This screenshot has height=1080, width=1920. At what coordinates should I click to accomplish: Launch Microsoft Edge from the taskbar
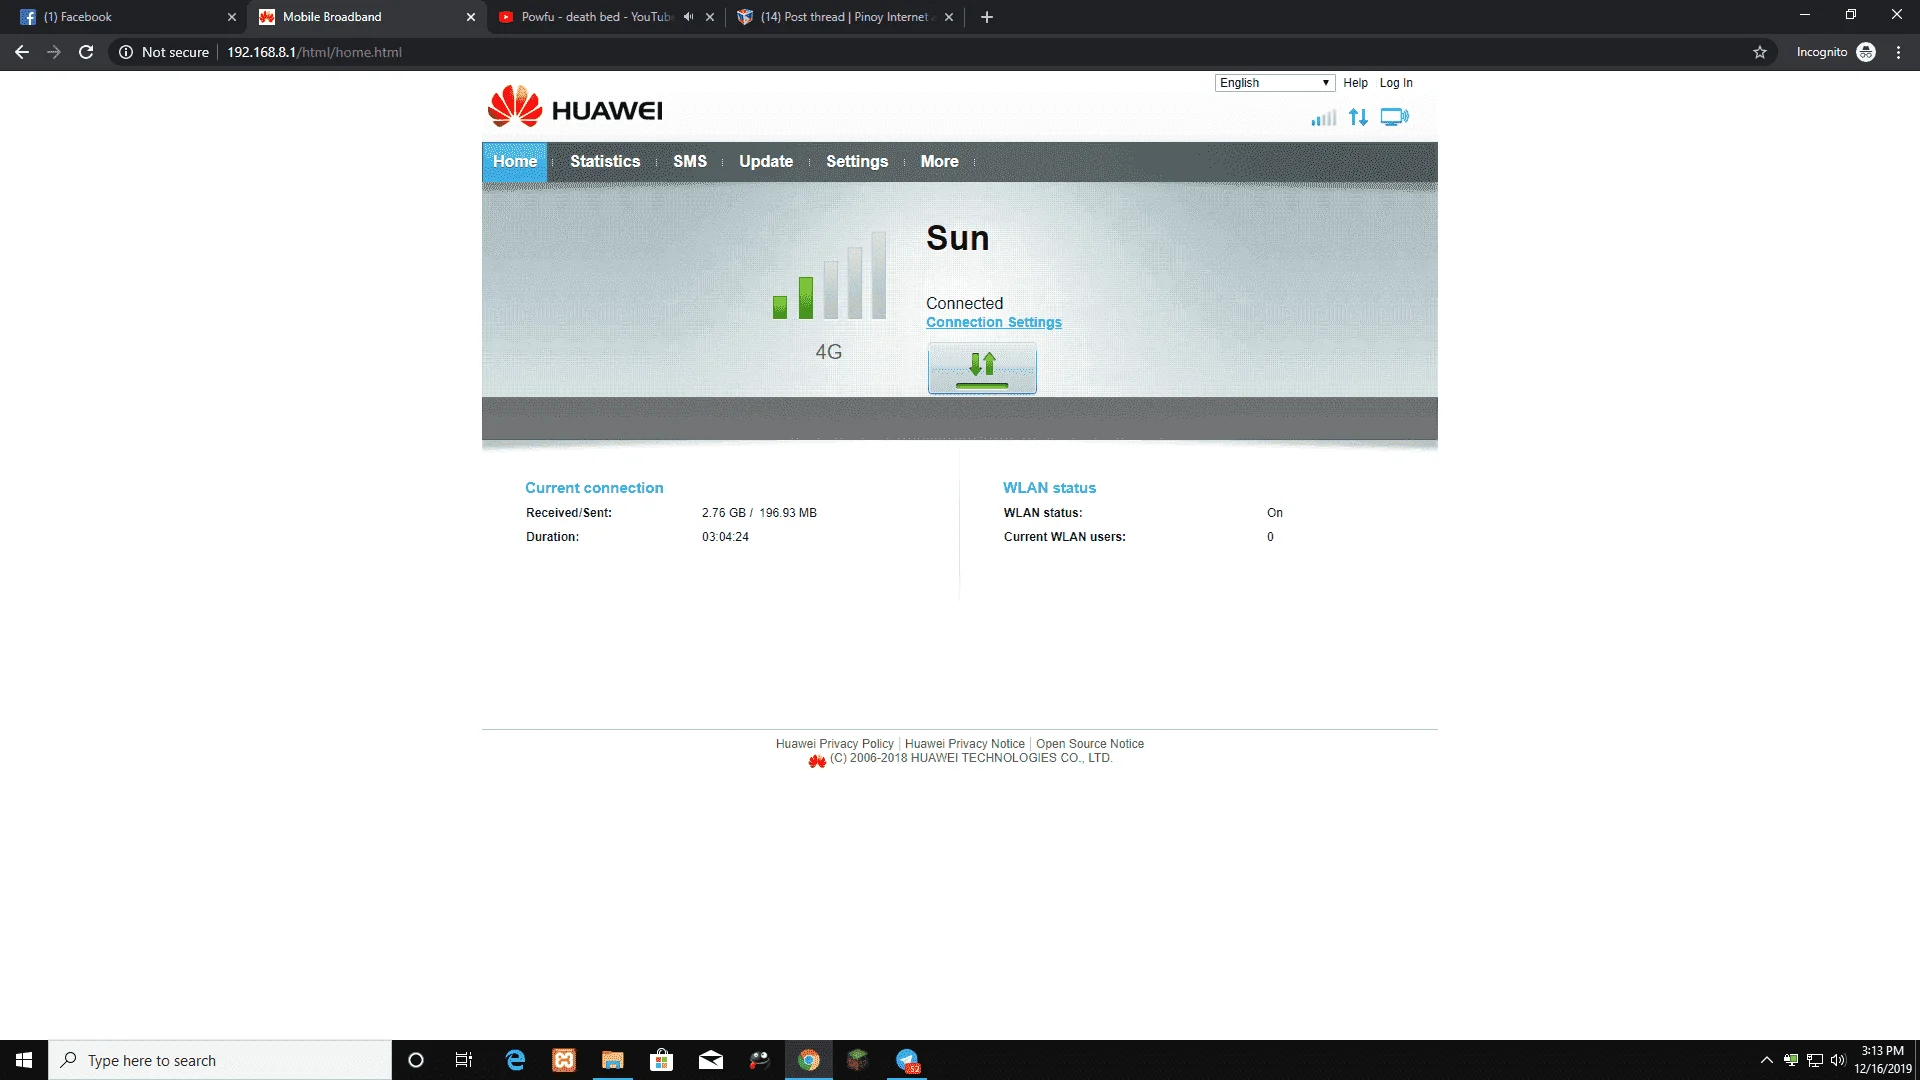[515, 1060]
